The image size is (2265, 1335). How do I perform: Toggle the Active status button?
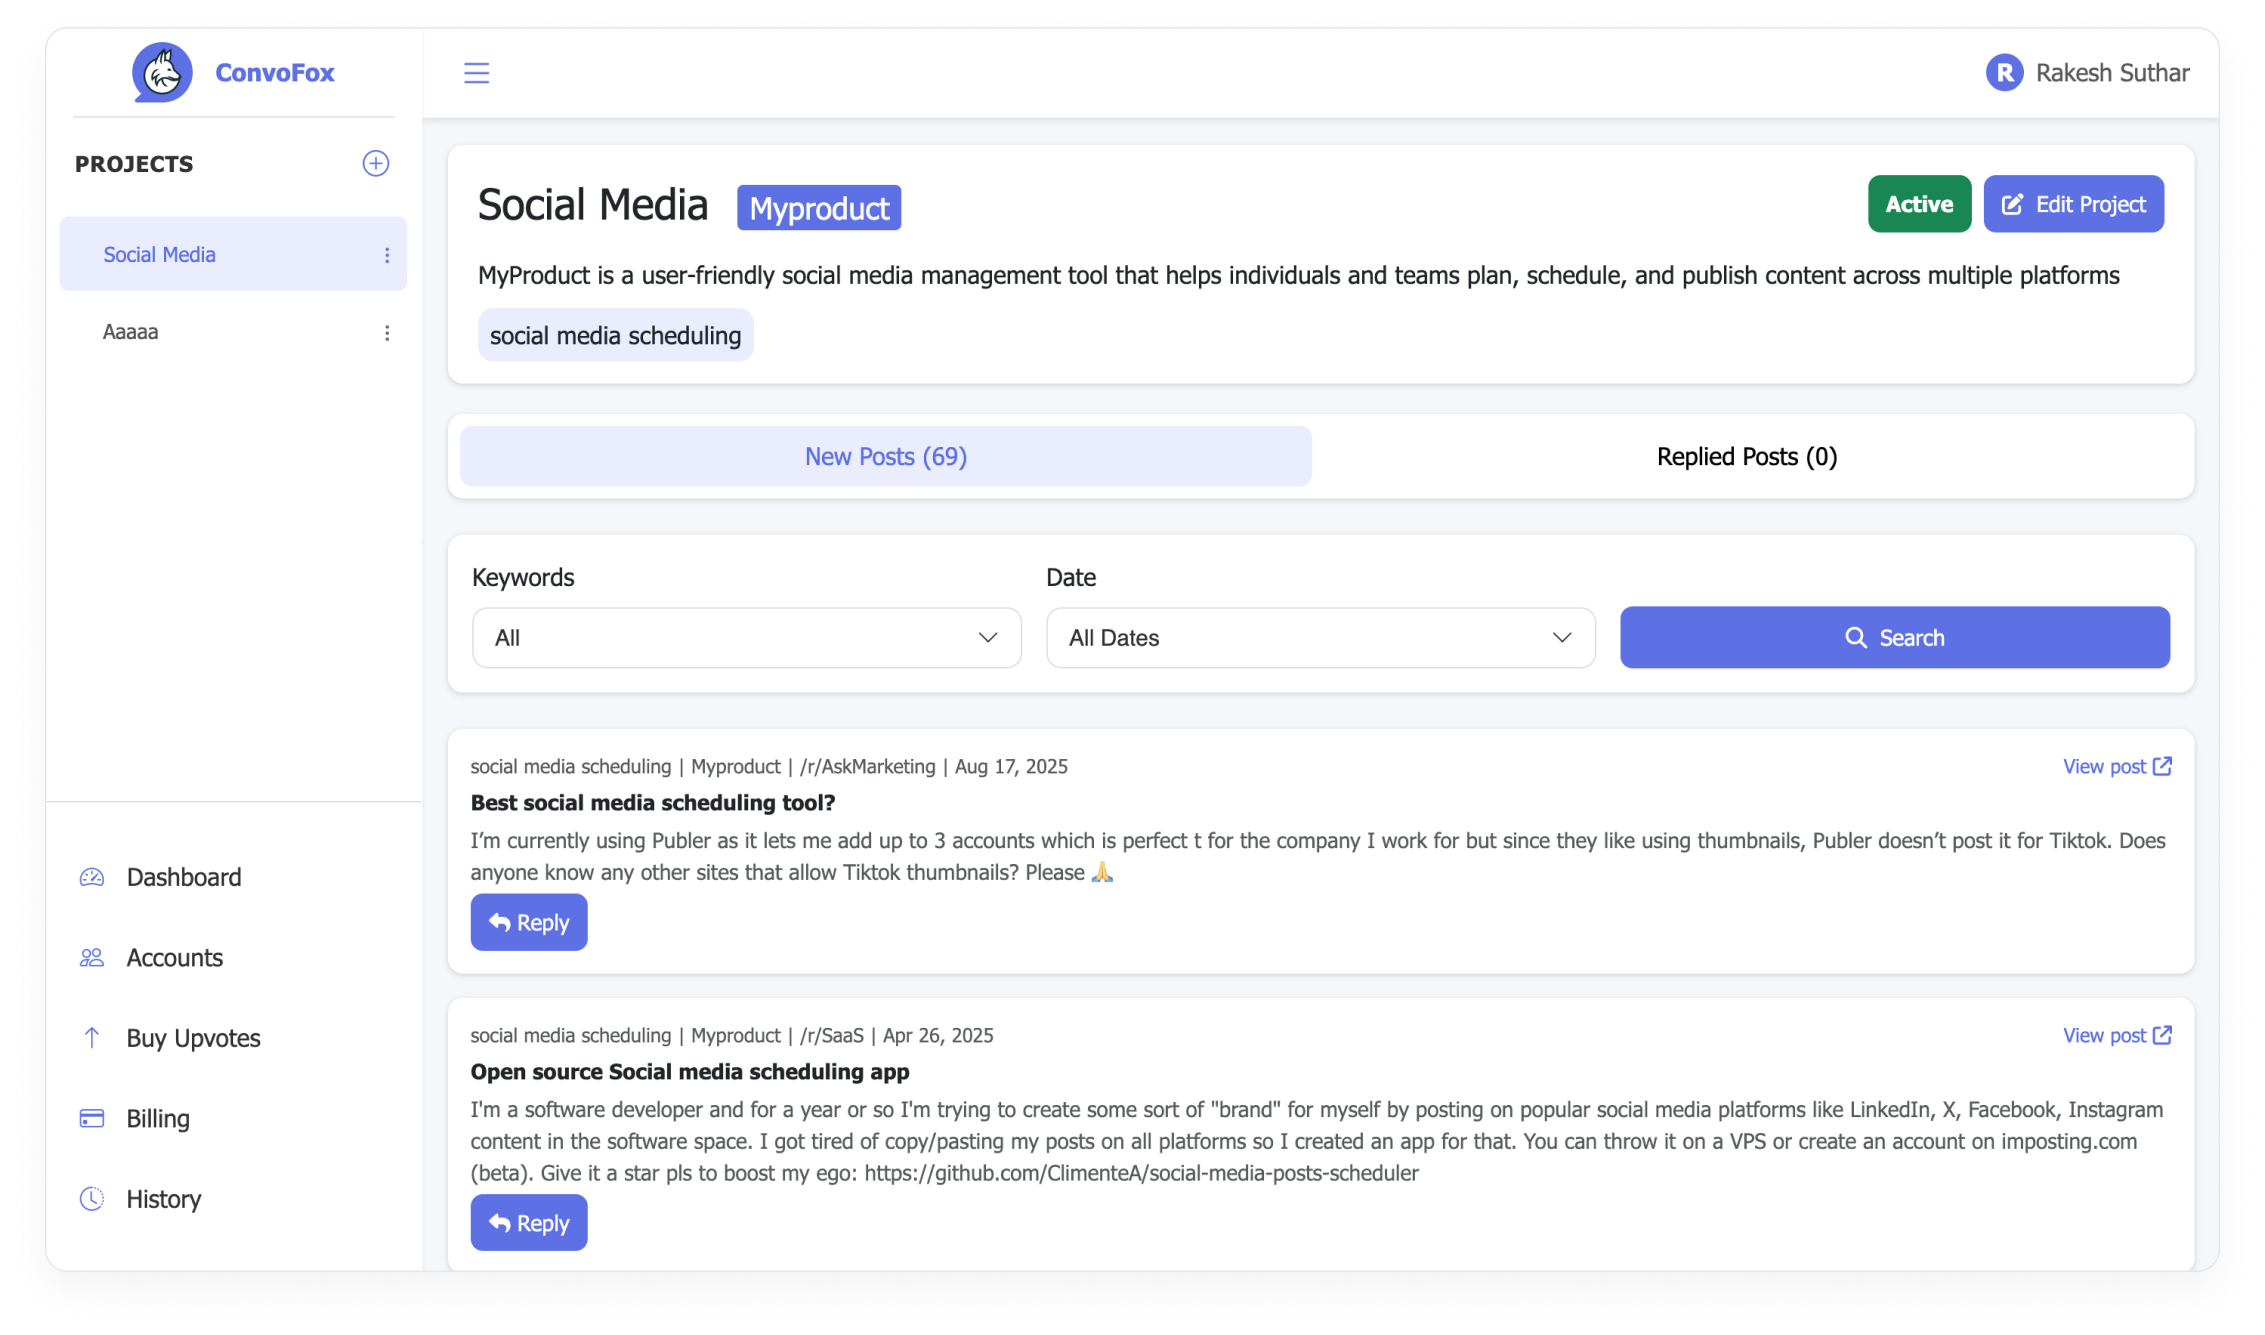click(1918, 204)
